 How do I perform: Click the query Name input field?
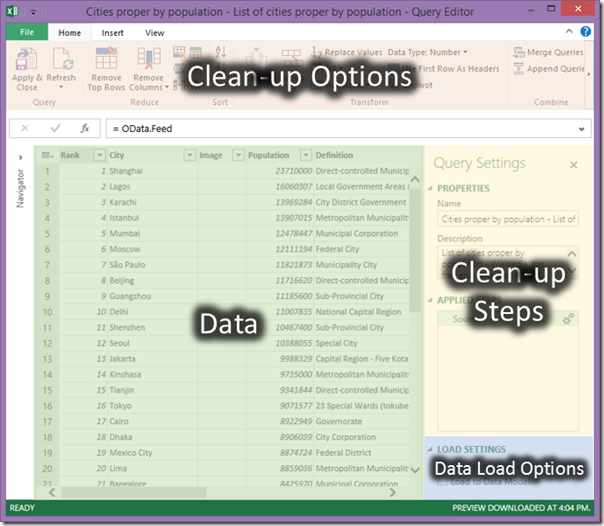click(x=508, y=218)
